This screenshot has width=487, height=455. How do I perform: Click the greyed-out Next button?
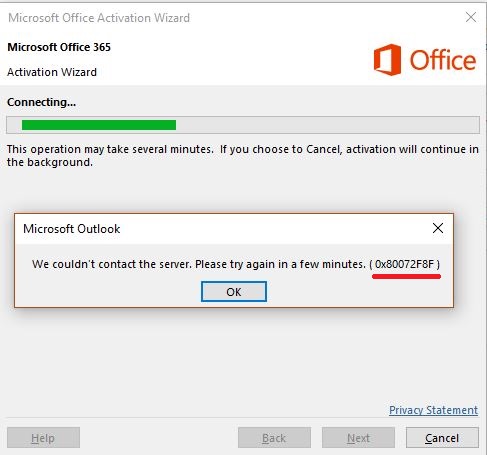358,438
